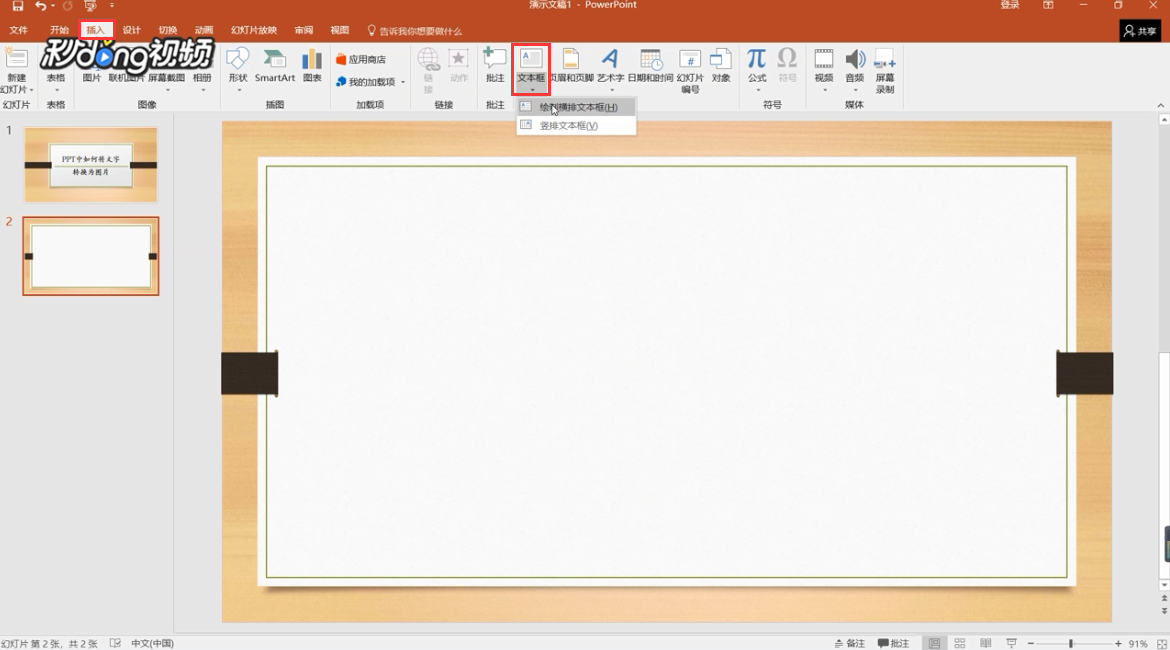Insert a 批注 (Comment) from ribbon
The image size is (1170, 650).
pyautogui.click(x=495, y=66)
